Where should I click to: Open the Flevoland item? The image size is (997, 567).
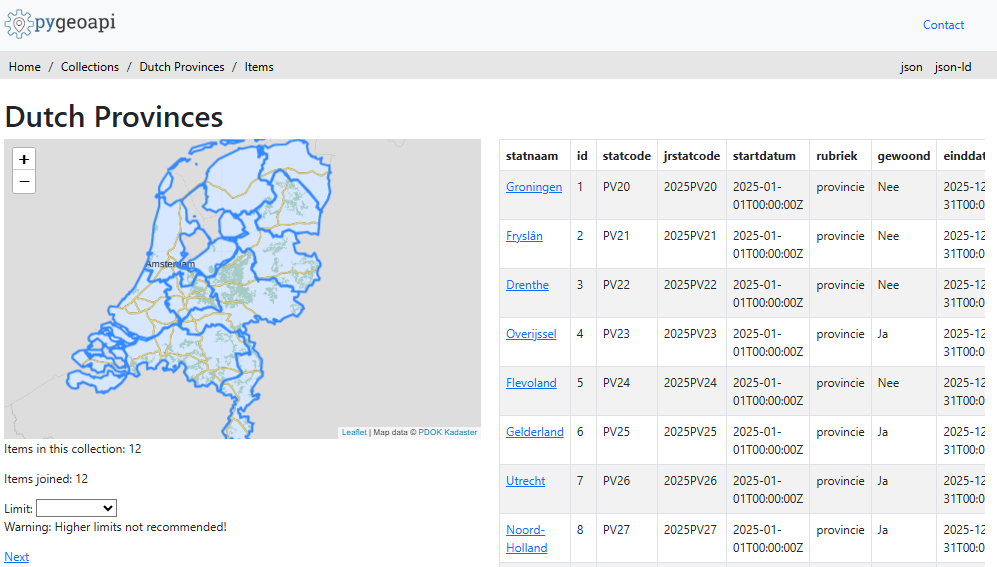click(531, 383)
